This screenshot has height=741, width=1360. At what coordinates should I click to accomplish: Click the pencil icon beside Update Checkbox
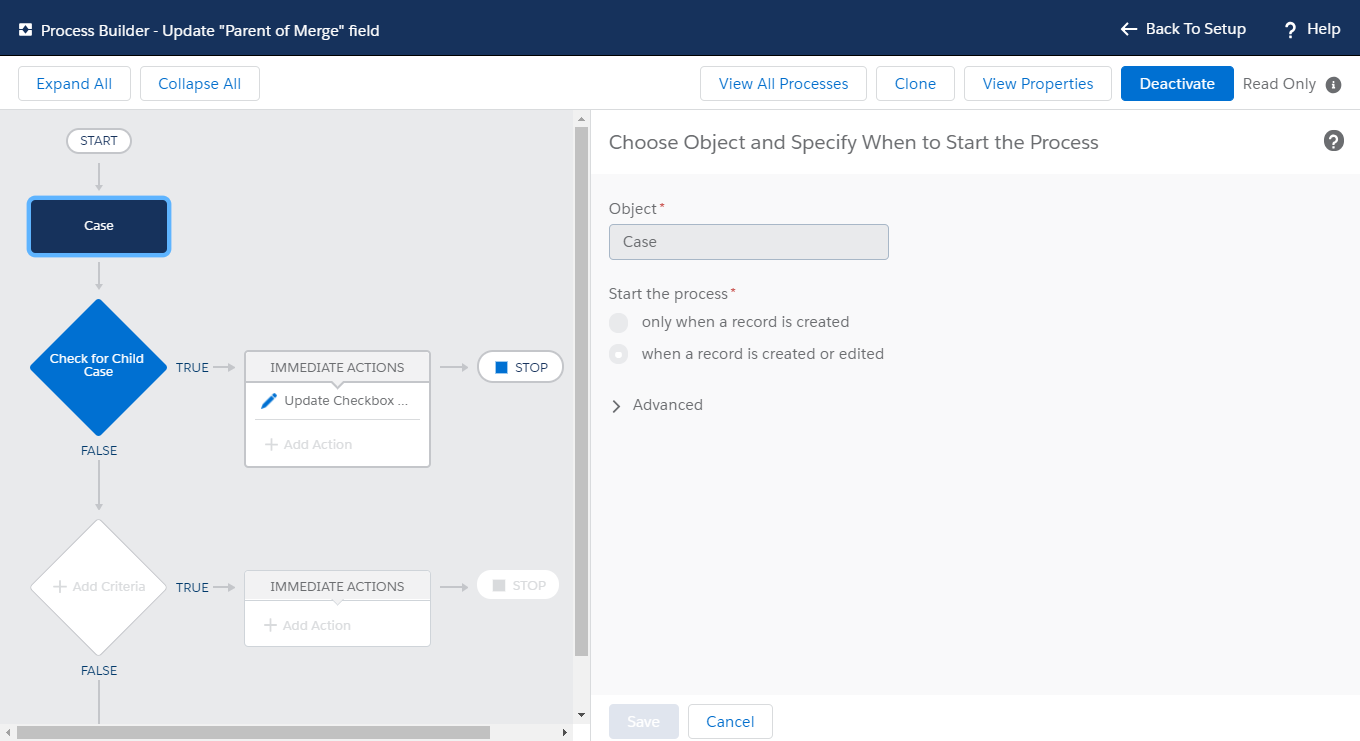269,401
